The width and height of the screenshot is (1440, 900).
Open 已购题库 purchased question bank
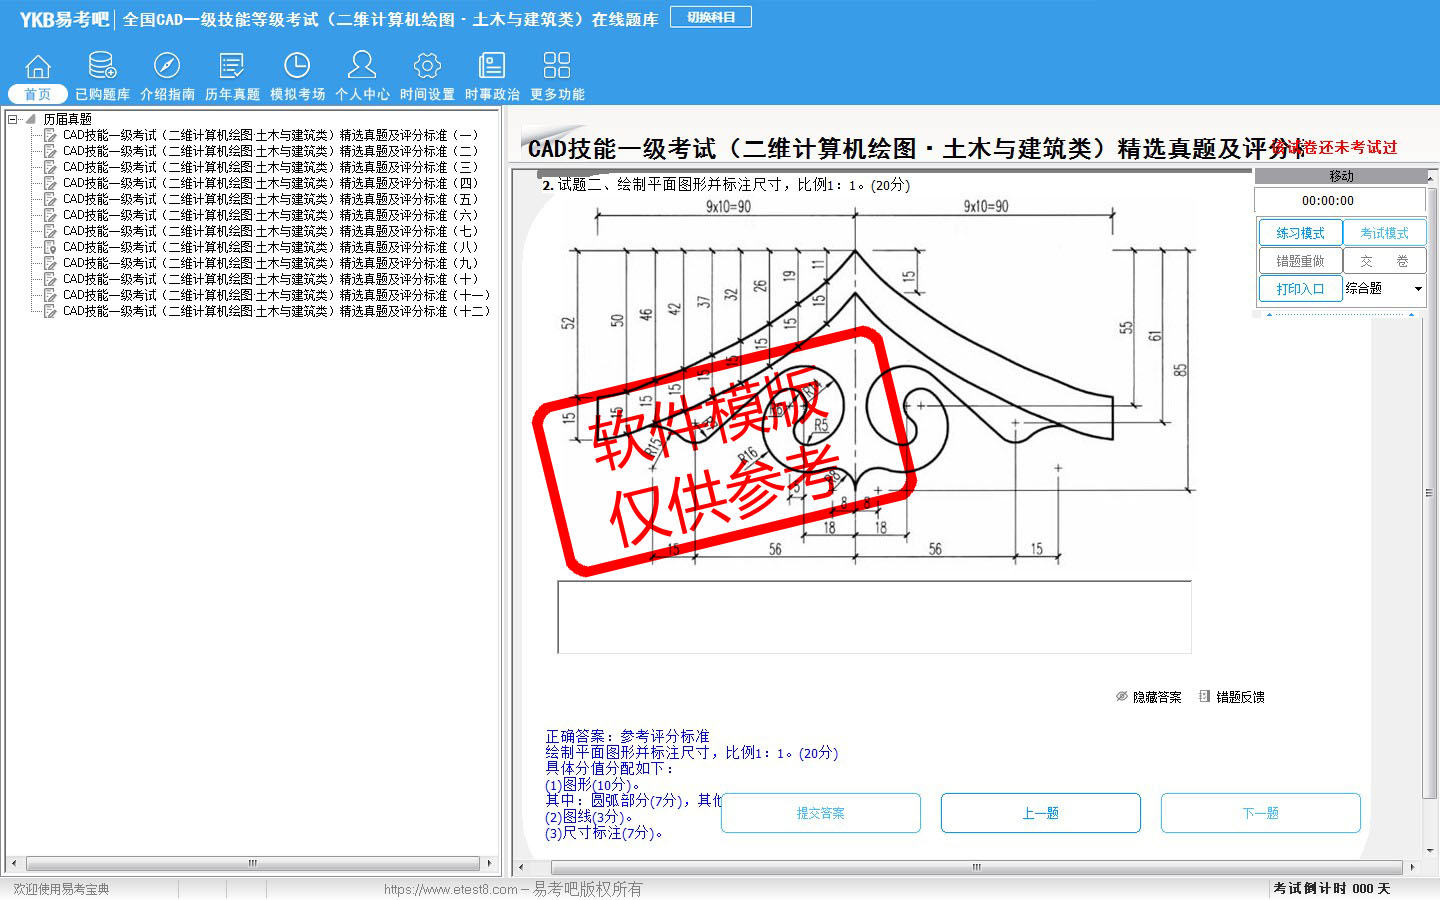tap(102, 67)
